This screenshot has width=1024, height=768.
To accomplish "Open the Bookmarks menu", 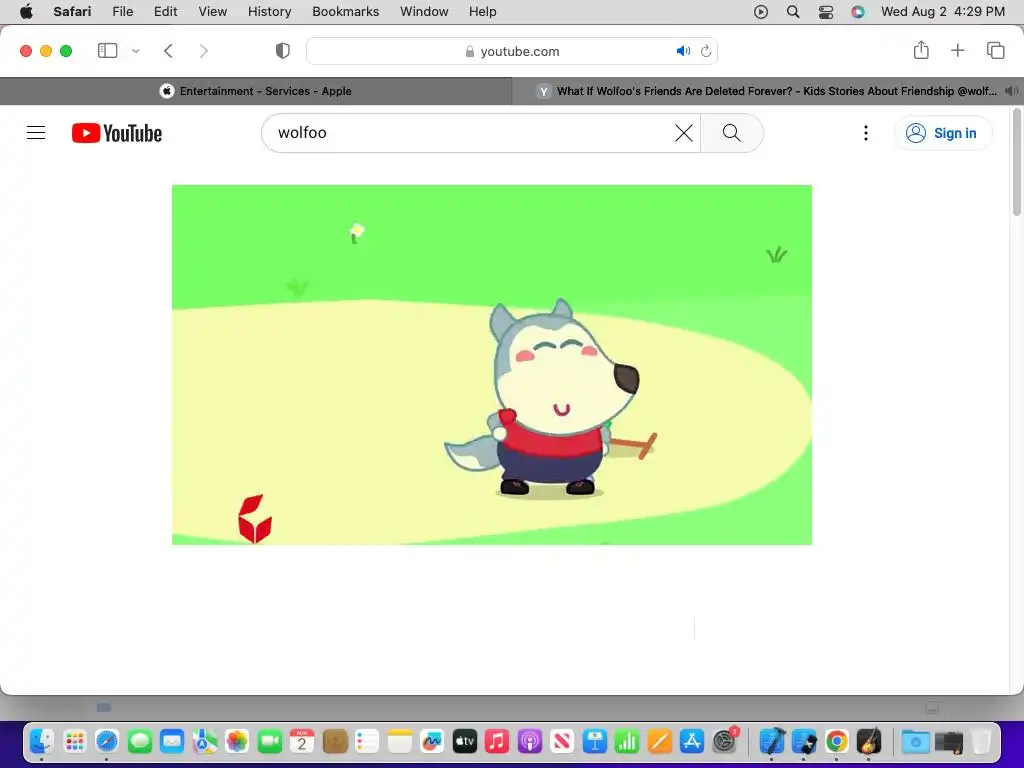I will [x=345, y=12].
